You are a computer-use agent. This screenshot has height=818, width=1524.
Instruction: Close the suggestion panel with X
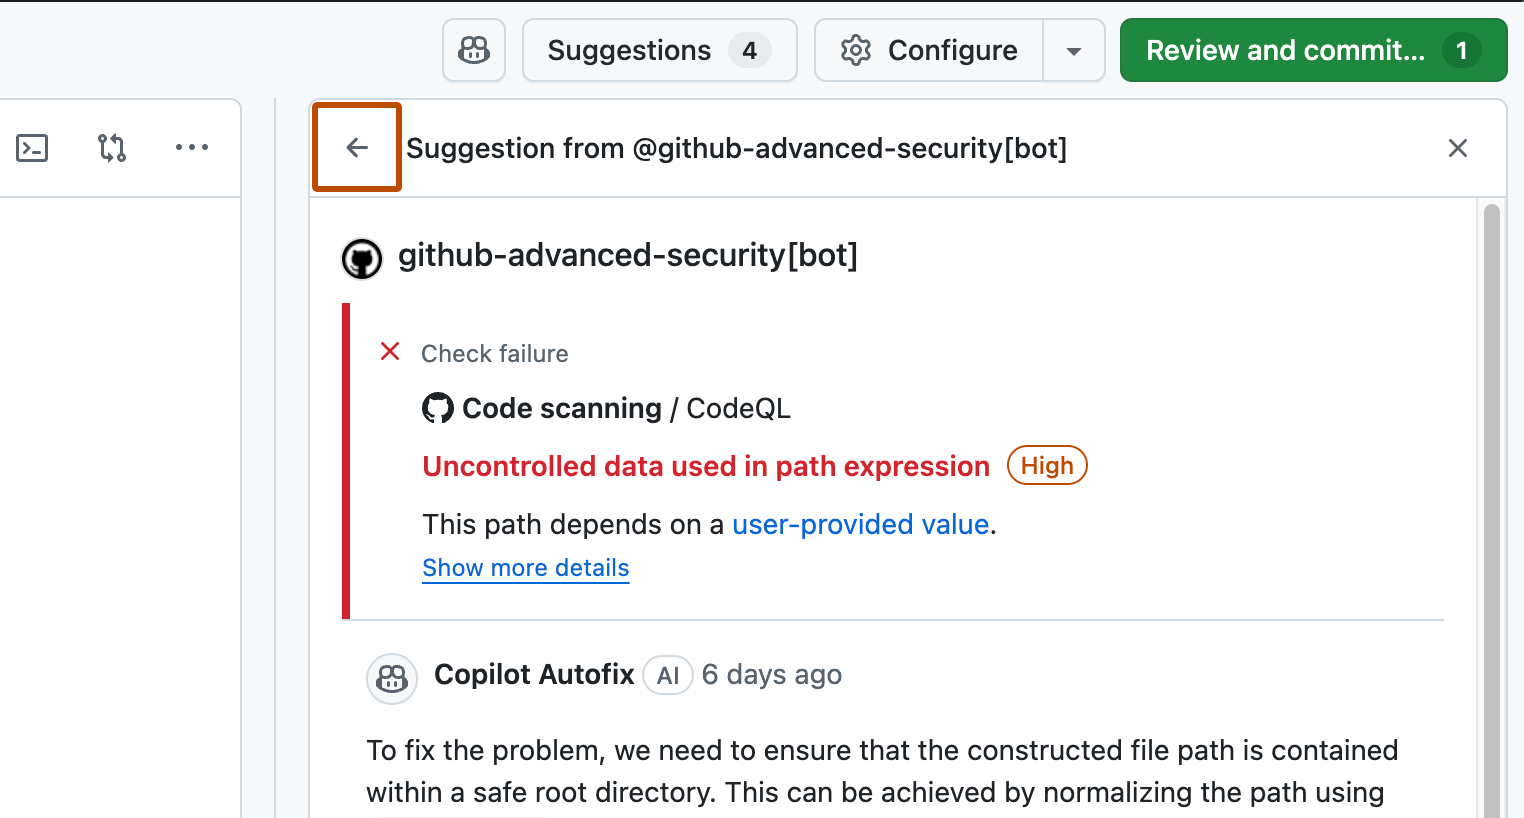[1457, 148]
